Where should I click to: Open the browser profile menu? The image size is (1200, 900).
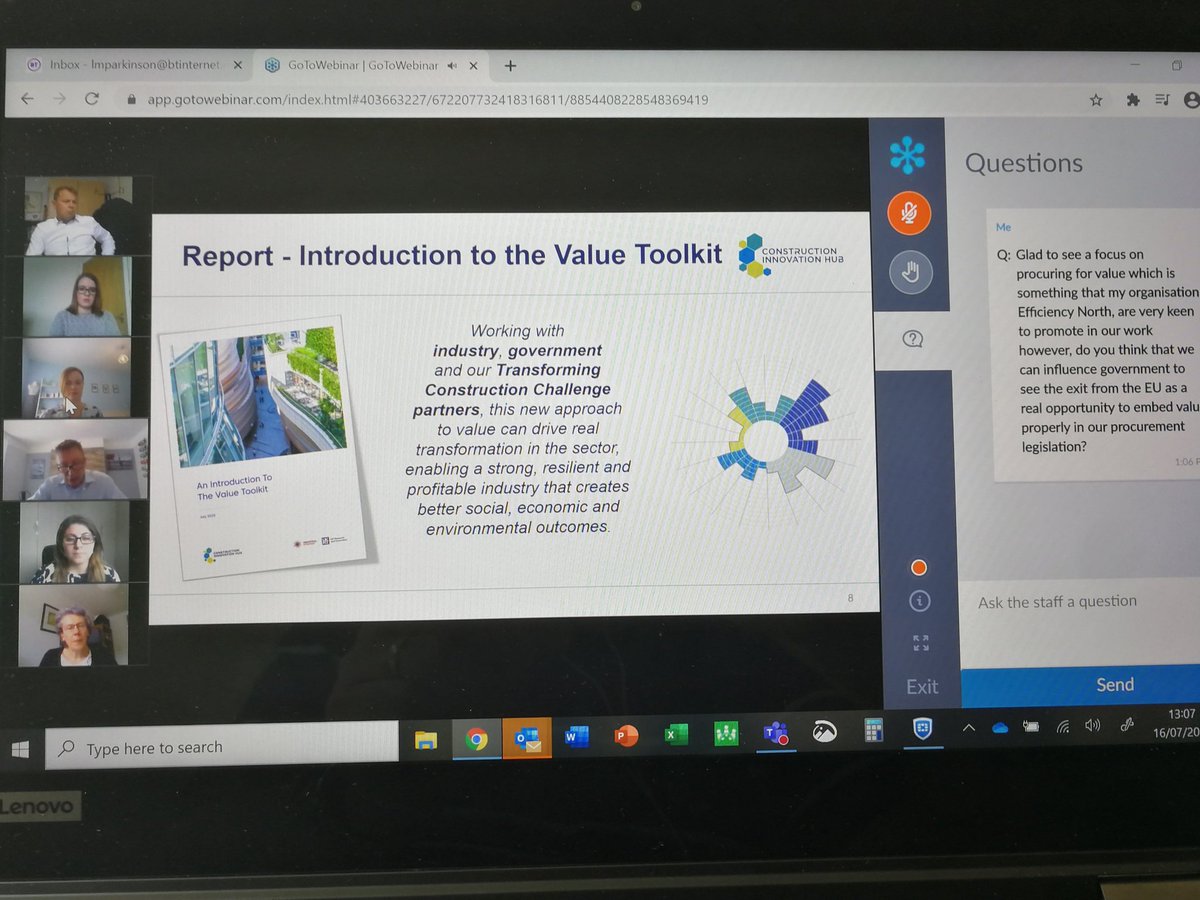[x=1189, y=100]
